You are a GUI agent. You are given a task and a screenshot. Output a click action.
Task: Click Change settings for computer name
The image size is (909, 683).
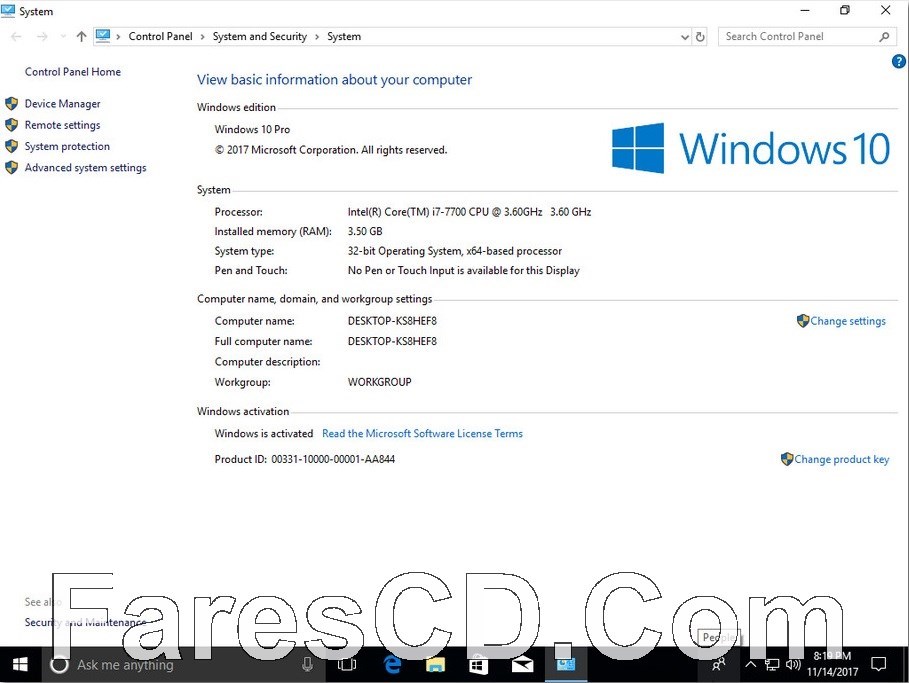pyautogui.click(x=848, y=321)
